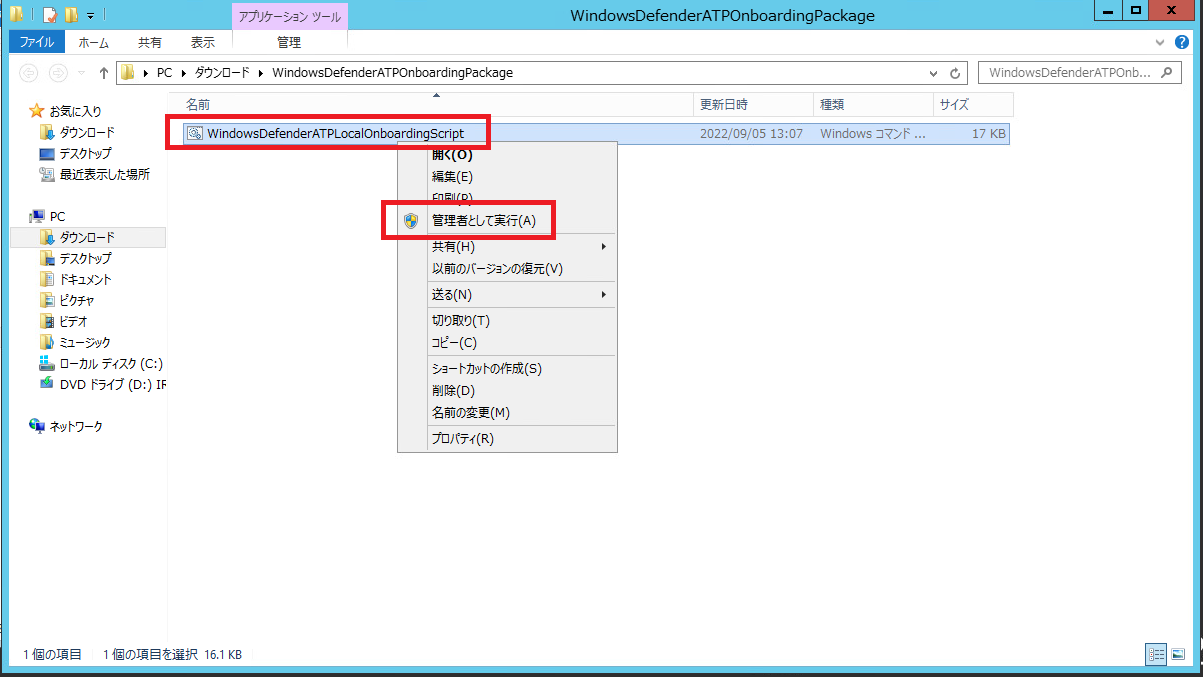Select プロパティ(R) from the context menu
The width and height of the screenshot is (1203, 677).
[462, 439]
